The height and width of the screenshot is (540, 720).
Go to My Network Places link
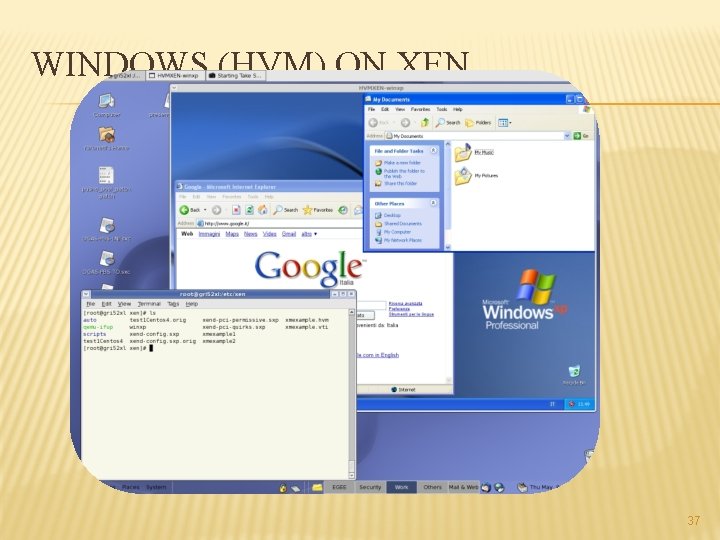coord(398,240)
